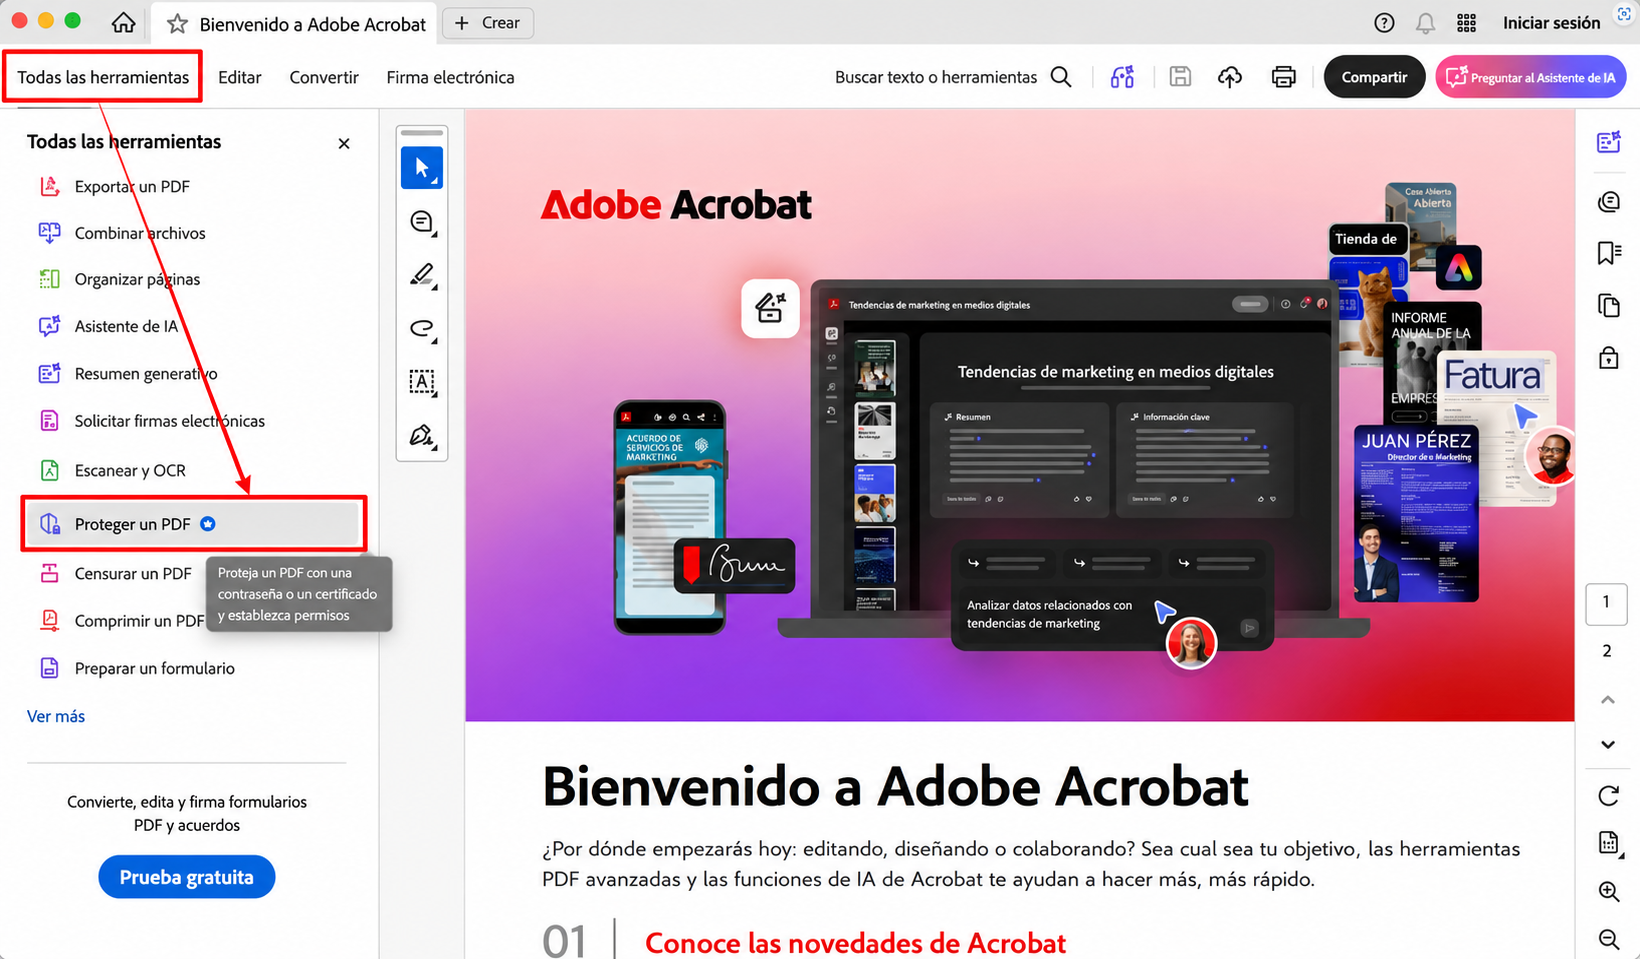
Task: Open the AI assistant panel icon at right
Action: click(x=1608, y=142)
